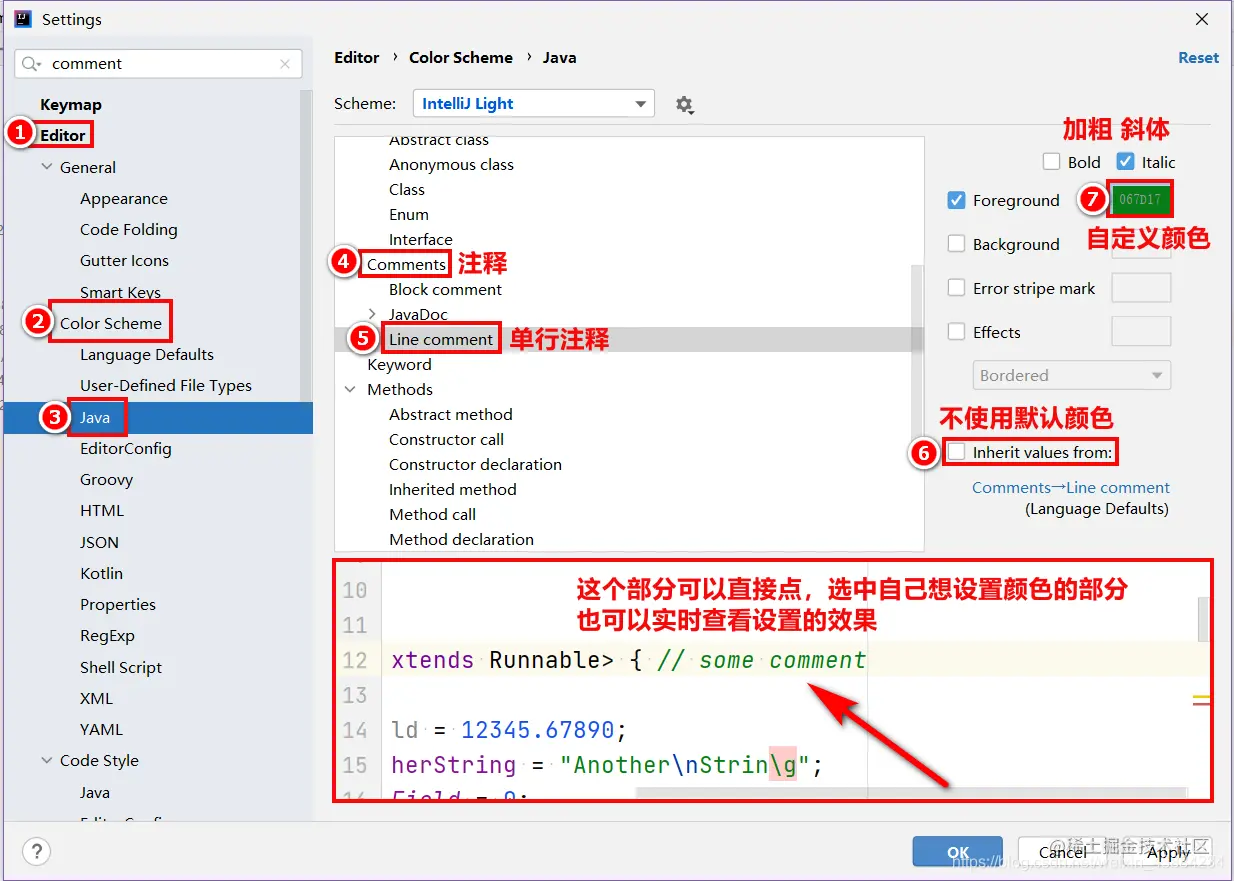The height and width of the screenshot is (881, 1234).
Task: Uncheck the Italic checkbox
Action: click(1126, 162)
